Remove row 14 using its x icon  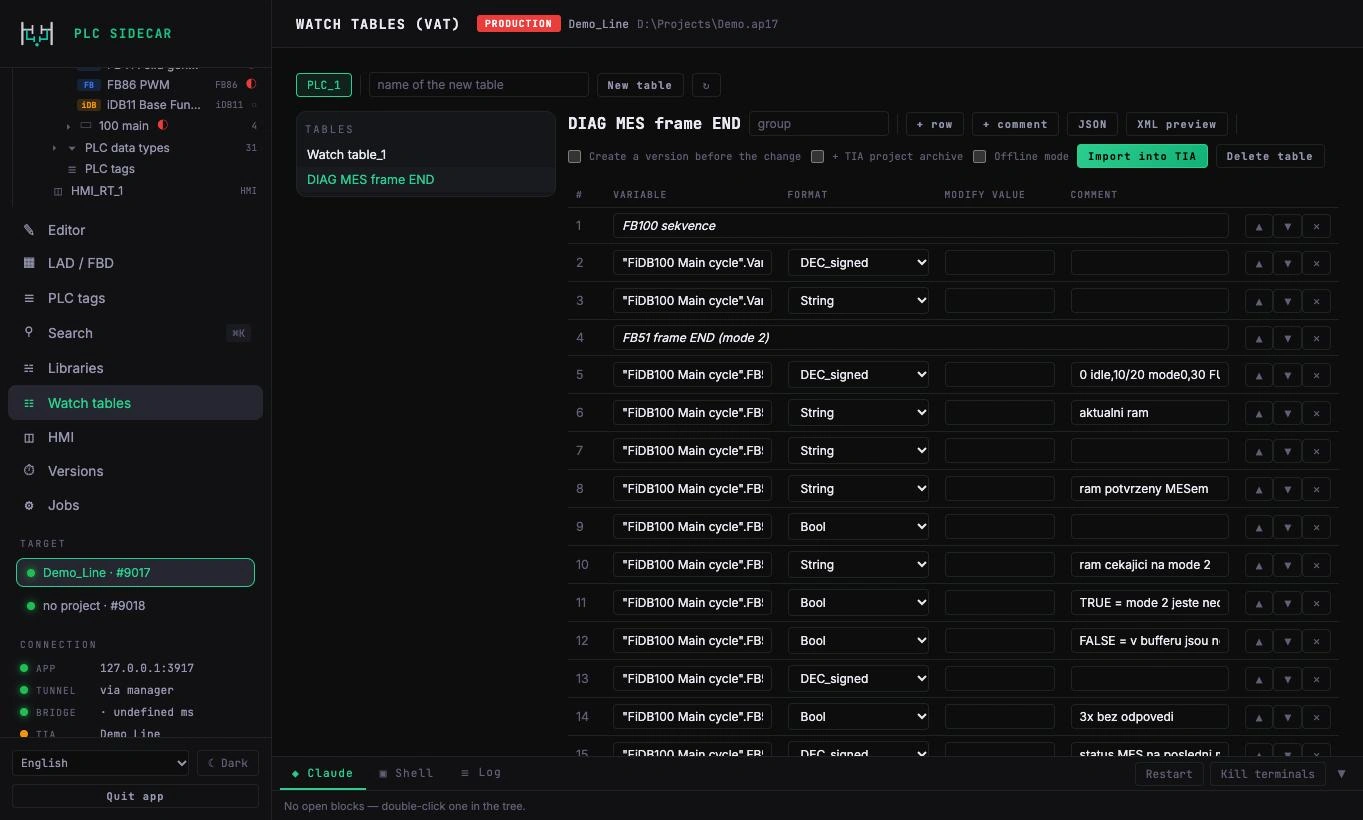coord(1317,717)
